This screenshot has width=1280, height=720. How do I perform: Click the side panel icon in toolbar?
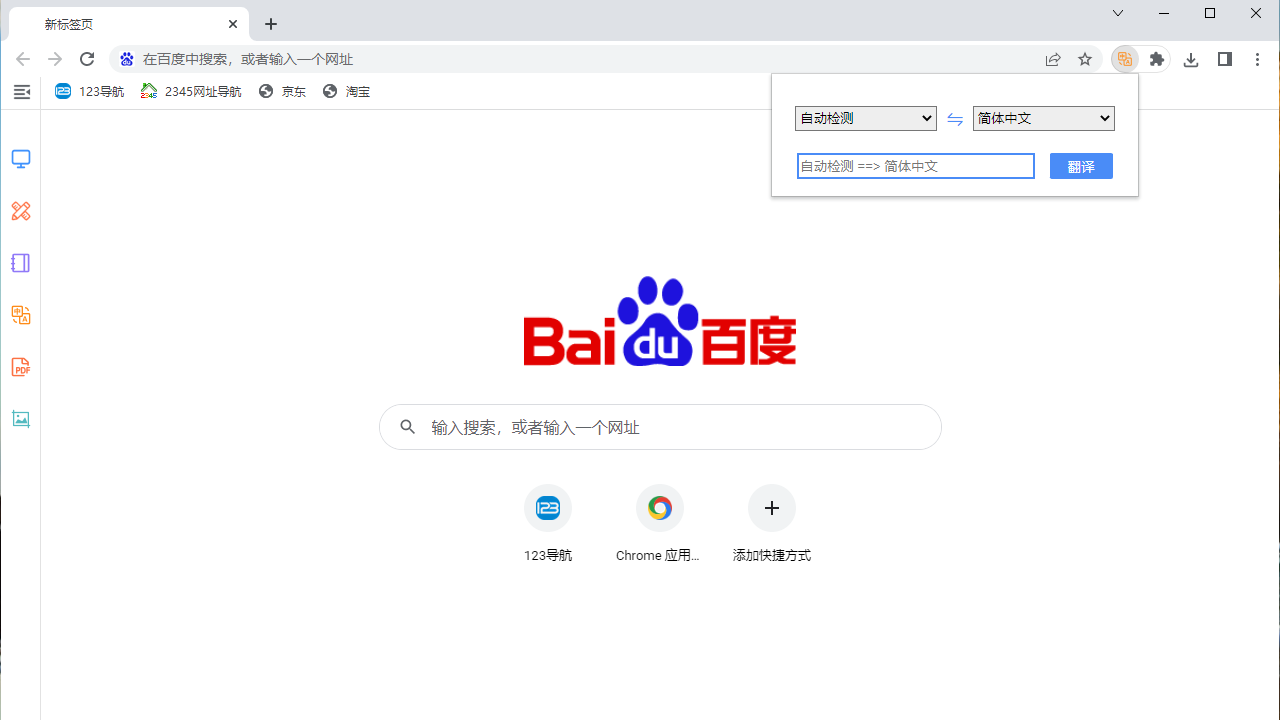pyautogui.click(x=1224, y=59)
